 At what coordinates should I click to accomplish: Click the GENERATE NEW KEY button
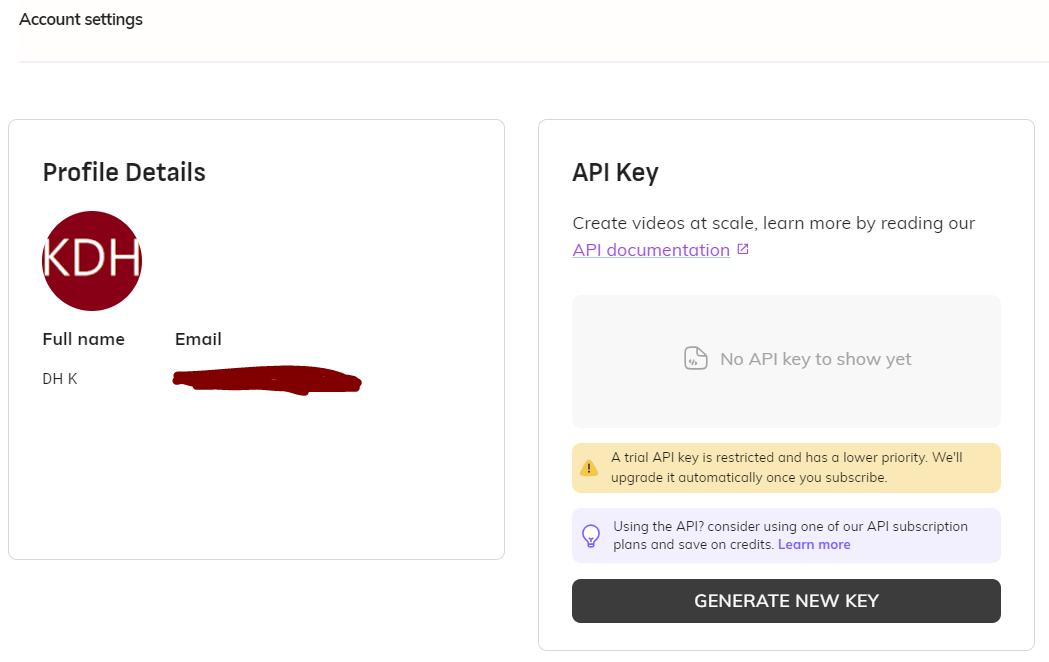[x=786, y=600]
